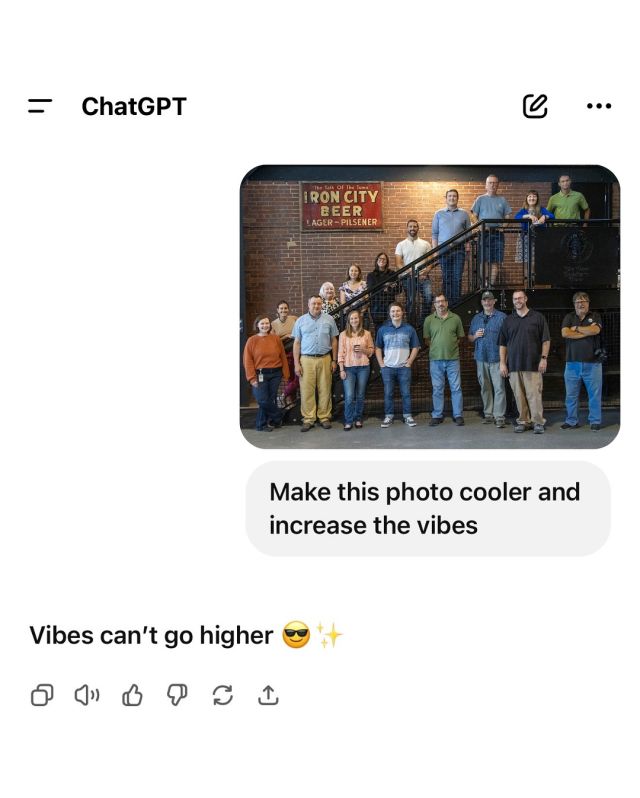
Task: Copy the response with the copy icon
Action: tap(42, 695)
